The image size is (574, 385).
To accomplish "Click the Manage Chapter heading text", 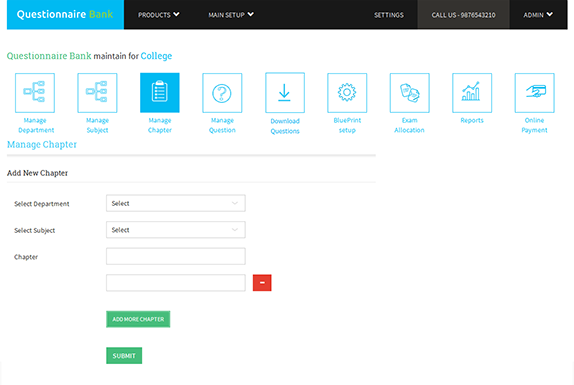I will click(42, 145).
